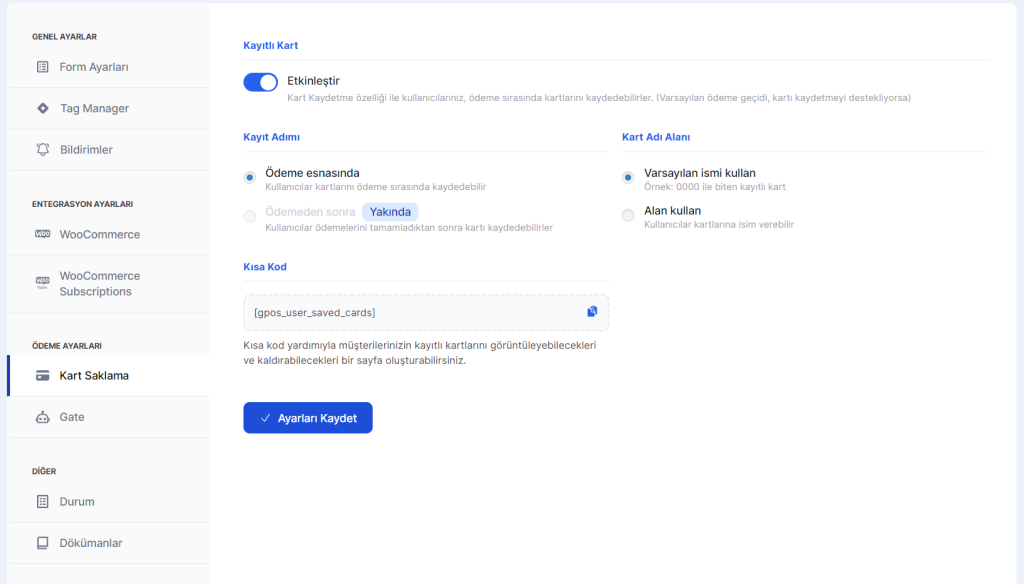Screen dimensions: 1024x584
Task: Click the Yakında badge label
Action: pyautogui.click(x=389, y=212)
